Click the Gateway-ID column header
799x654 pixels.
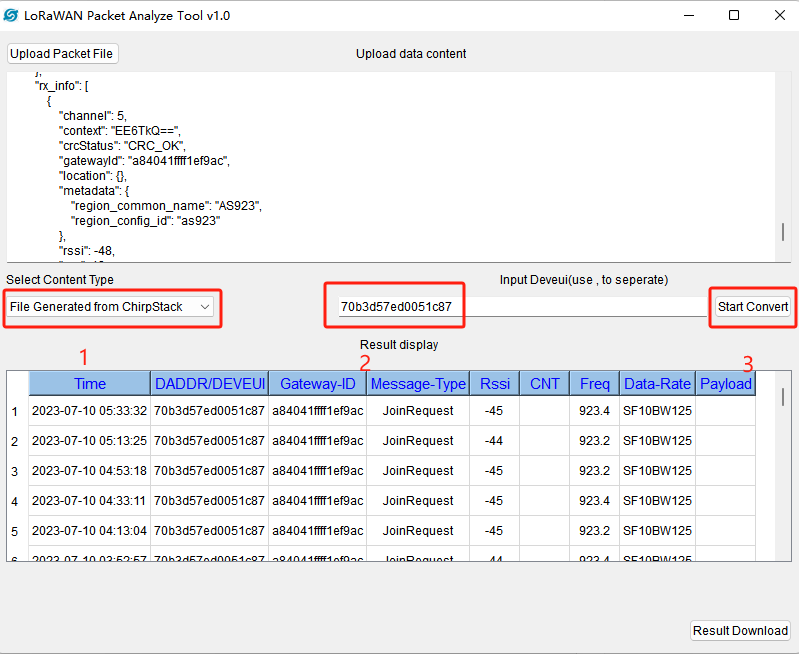(x=317, y=383)
